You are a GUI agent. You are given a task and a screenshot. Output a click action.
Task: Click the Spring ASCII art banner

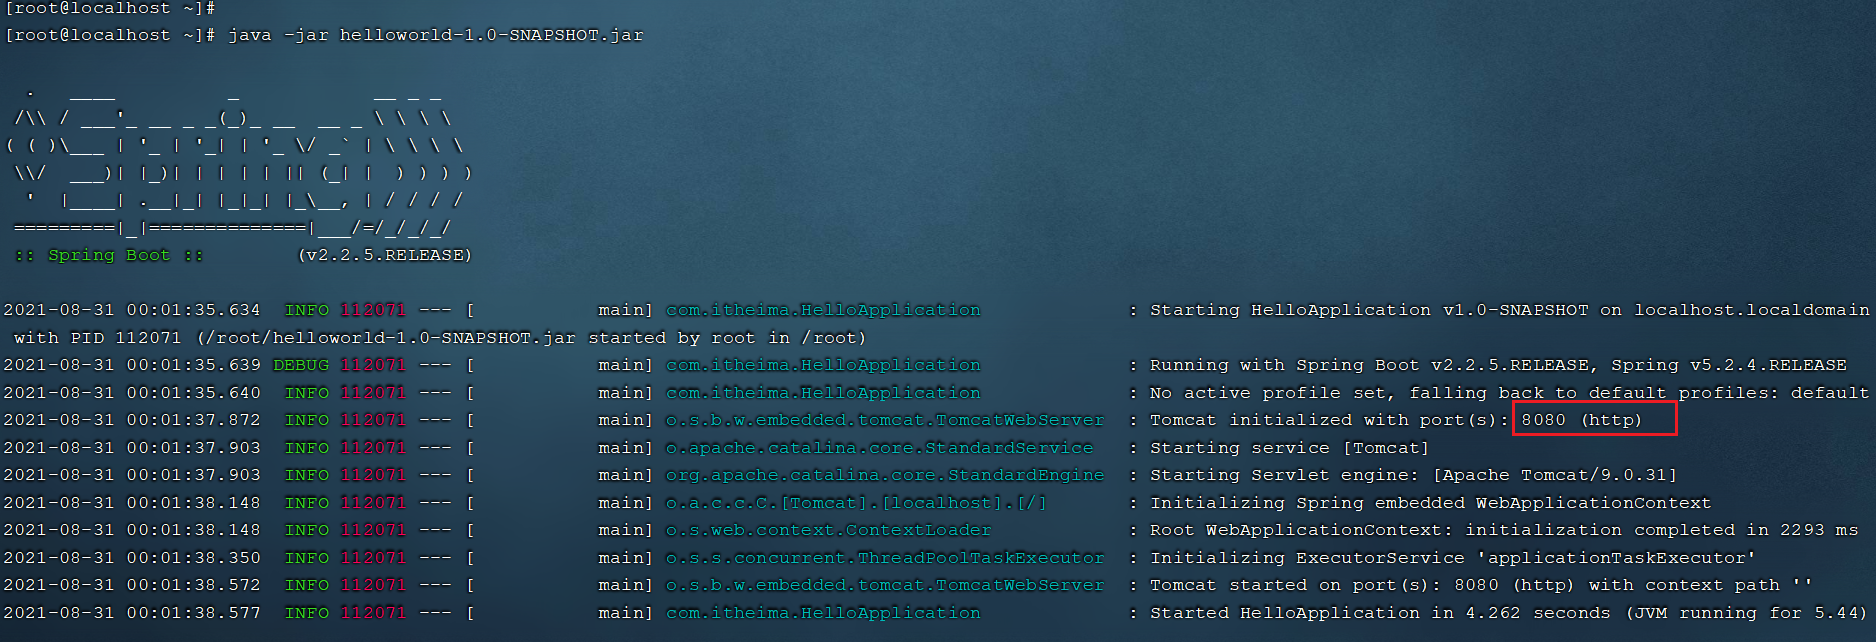pos(238,160)
